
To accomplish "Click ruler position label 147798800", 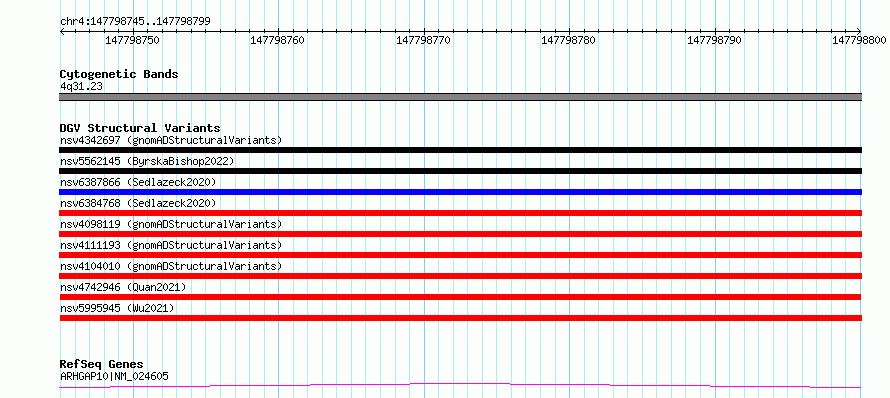I will (x=859, y=40).
